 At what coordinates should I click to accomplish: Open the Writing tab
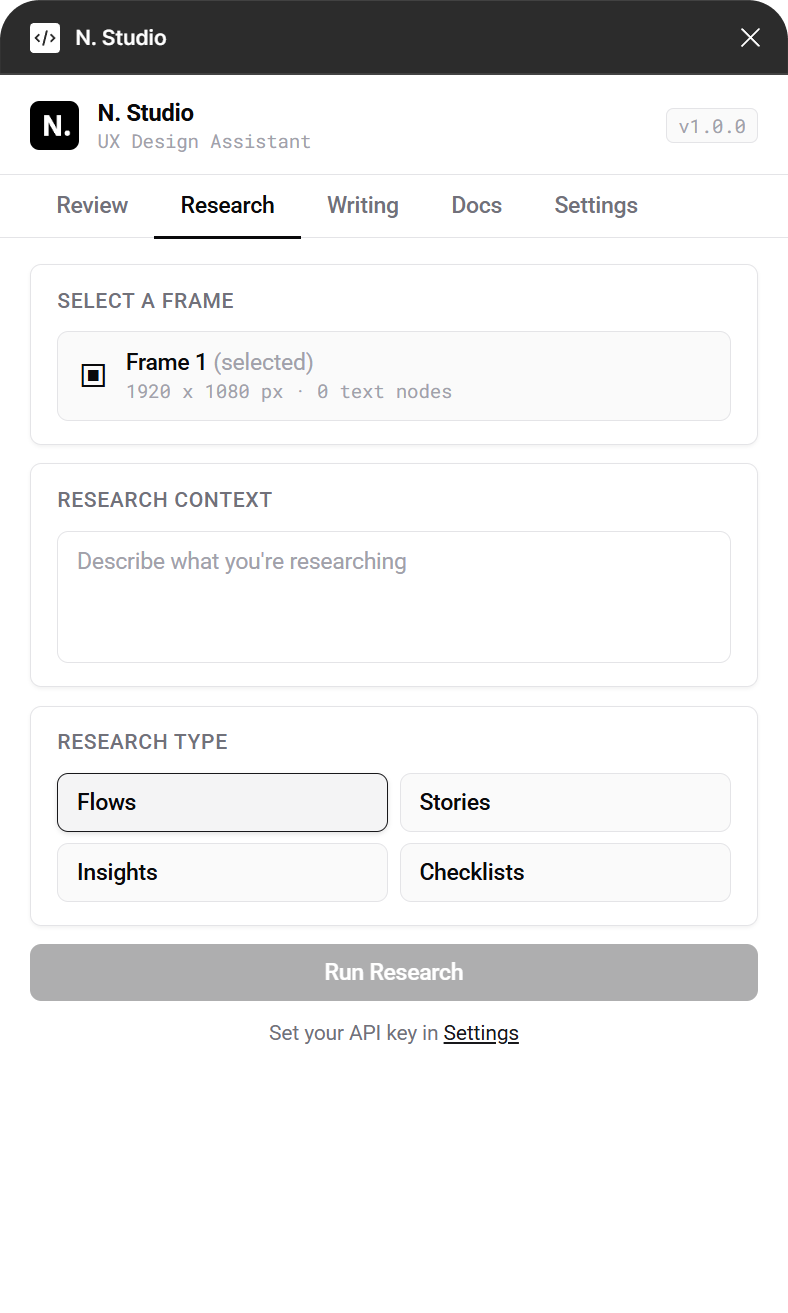click(363, 205)
